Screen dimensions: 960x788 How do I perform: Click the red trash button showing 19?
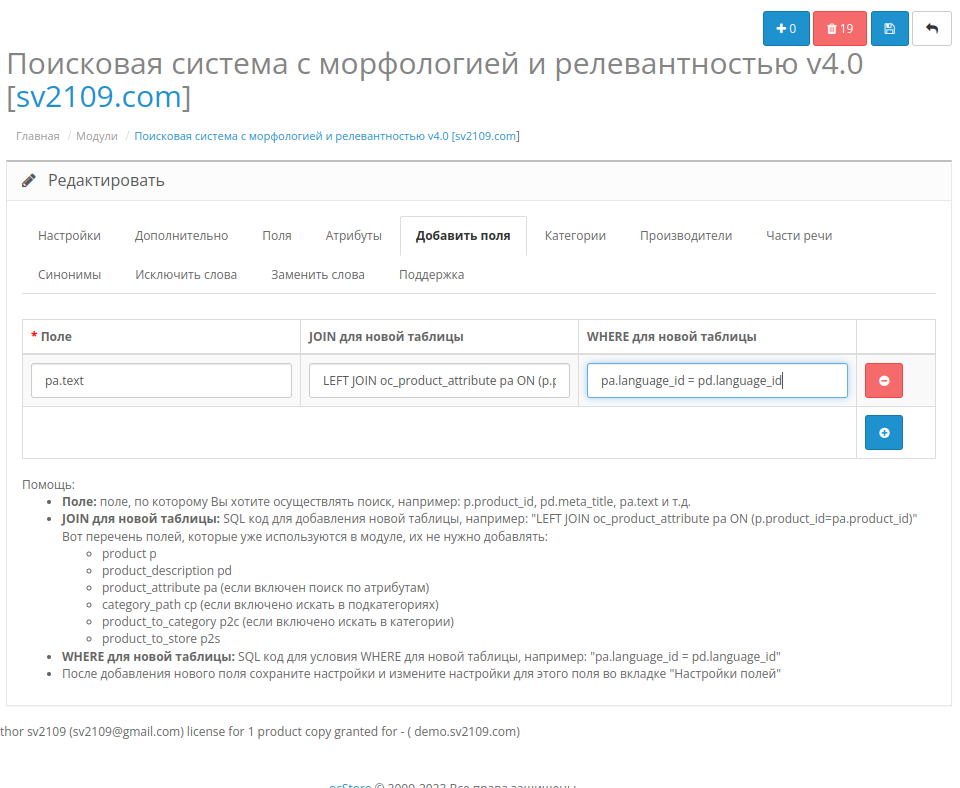click(839, 29)
